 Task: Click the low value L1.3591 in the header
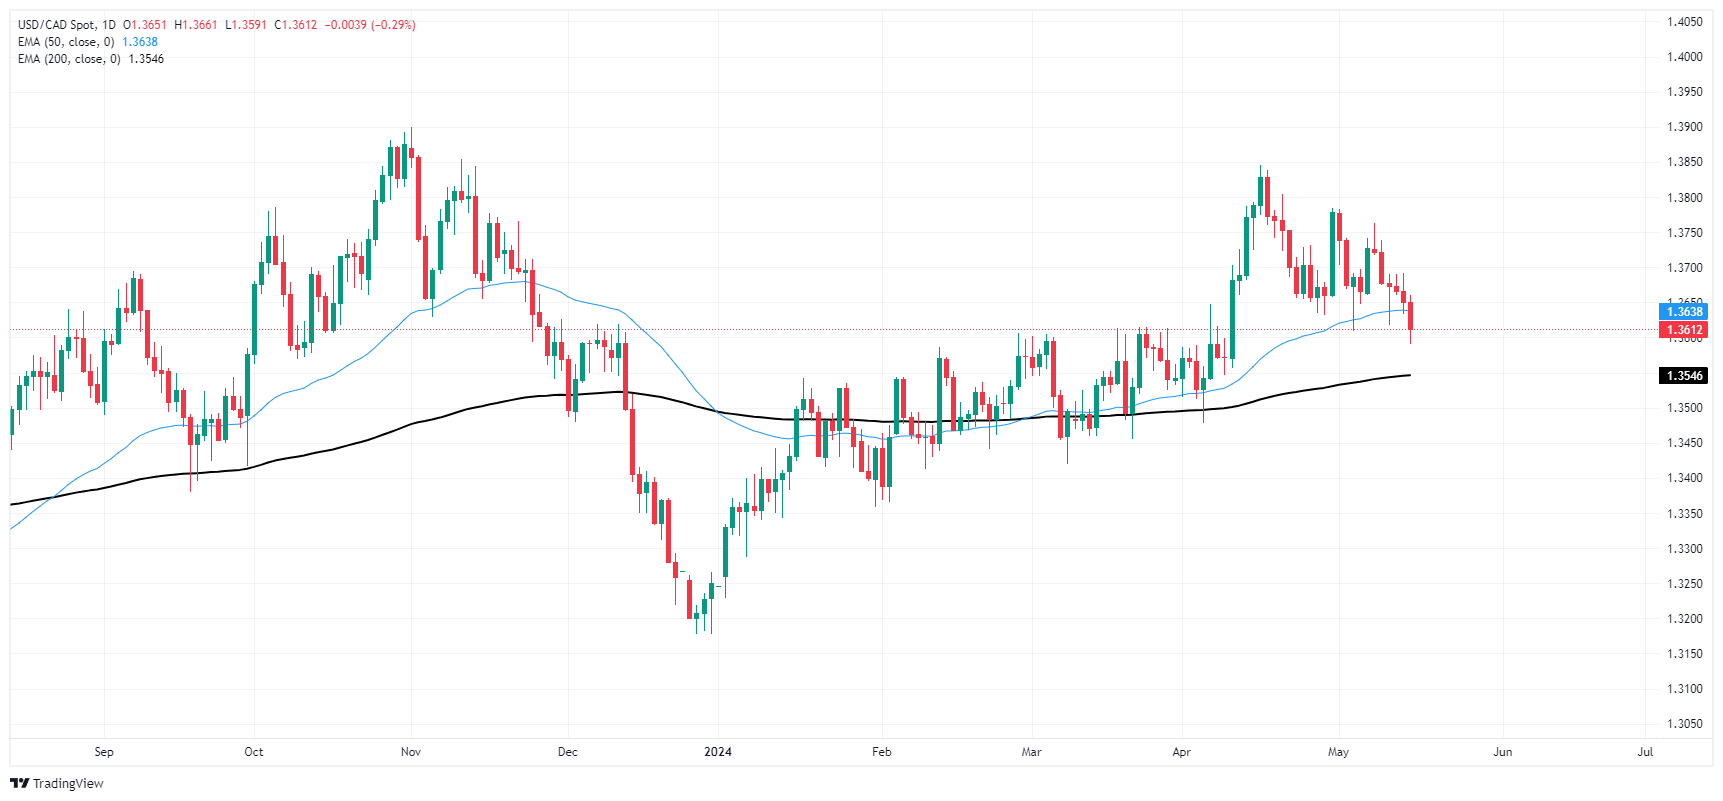pos(245,25)
